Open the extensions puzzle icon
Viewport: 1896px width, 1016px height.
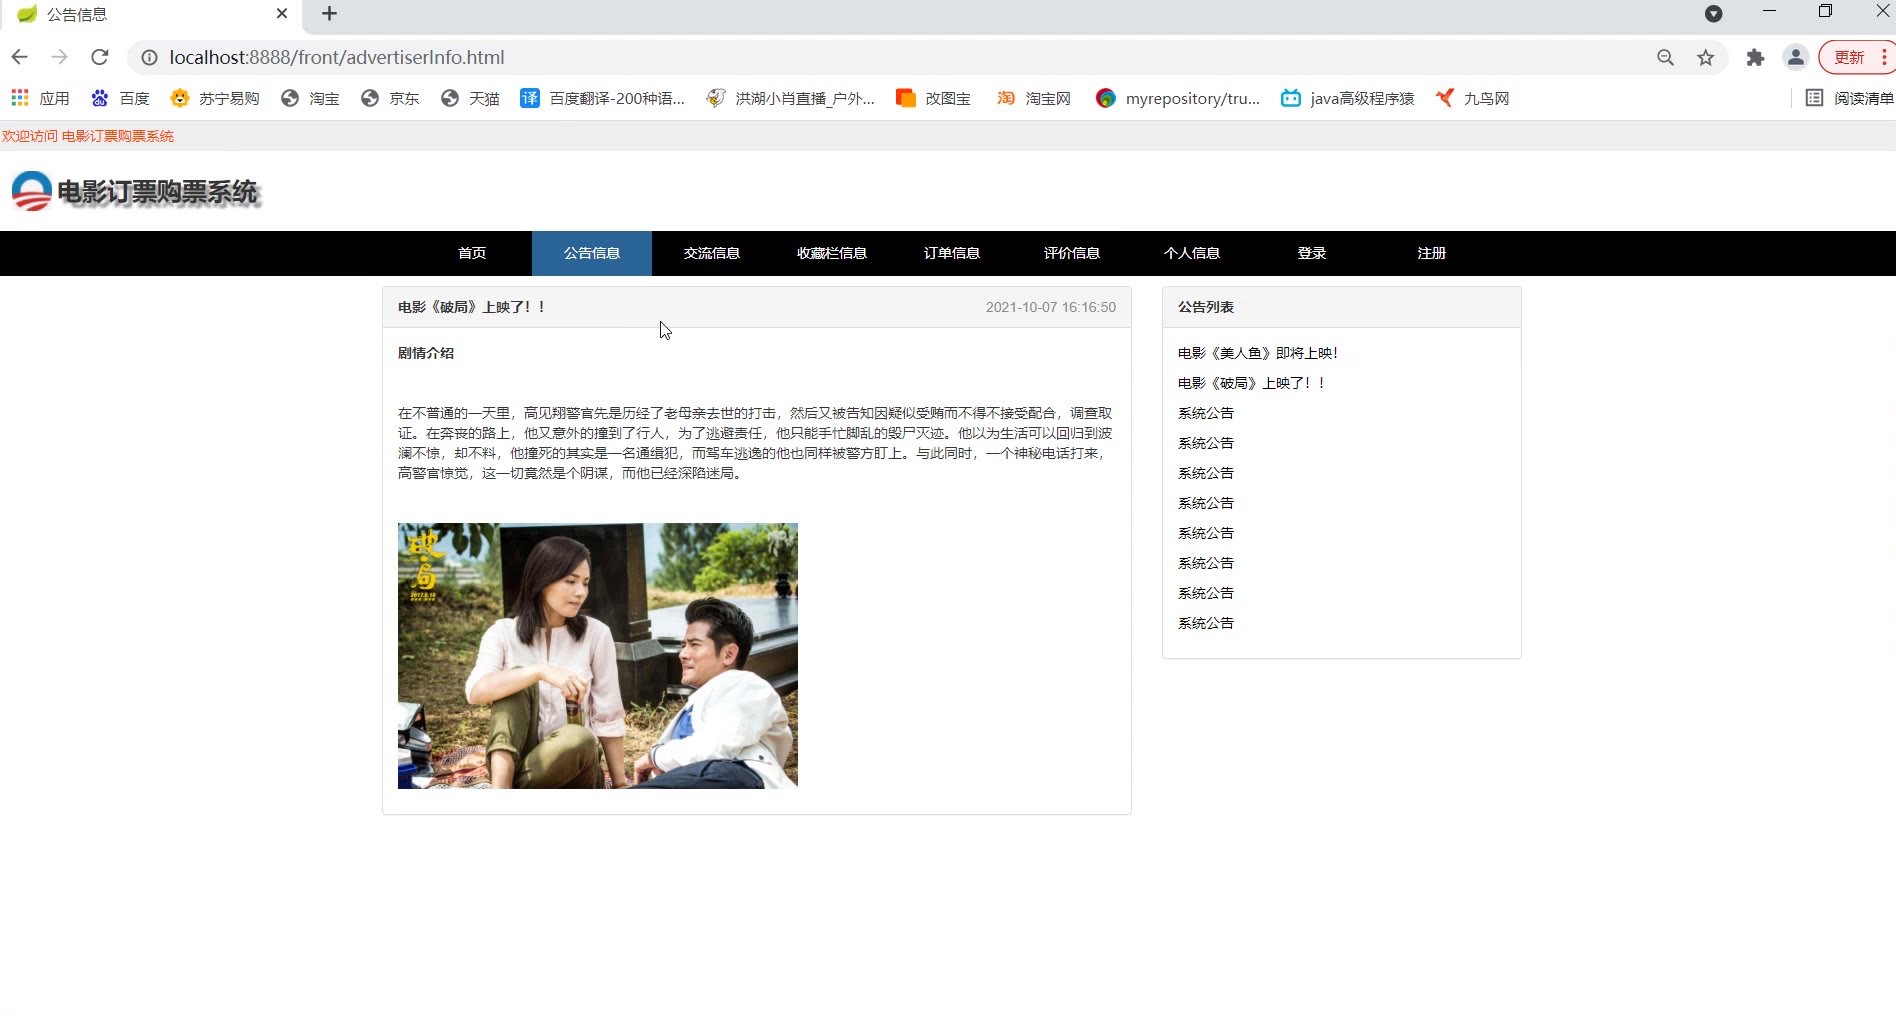1755,58
